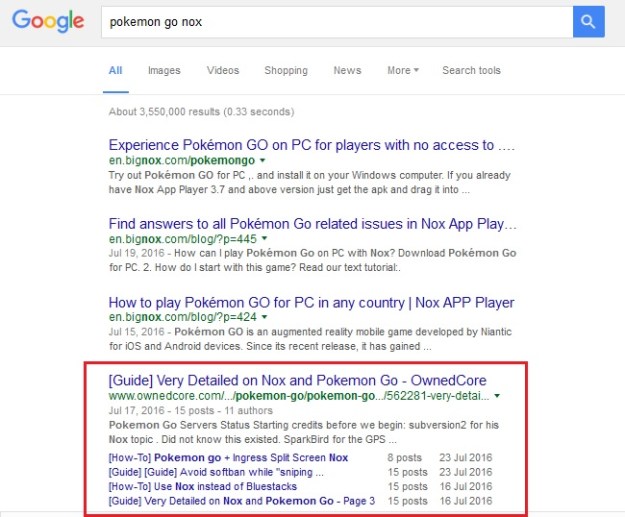625x517 pixels.
Task: Open Search tools options
Action: pos(471,70)
